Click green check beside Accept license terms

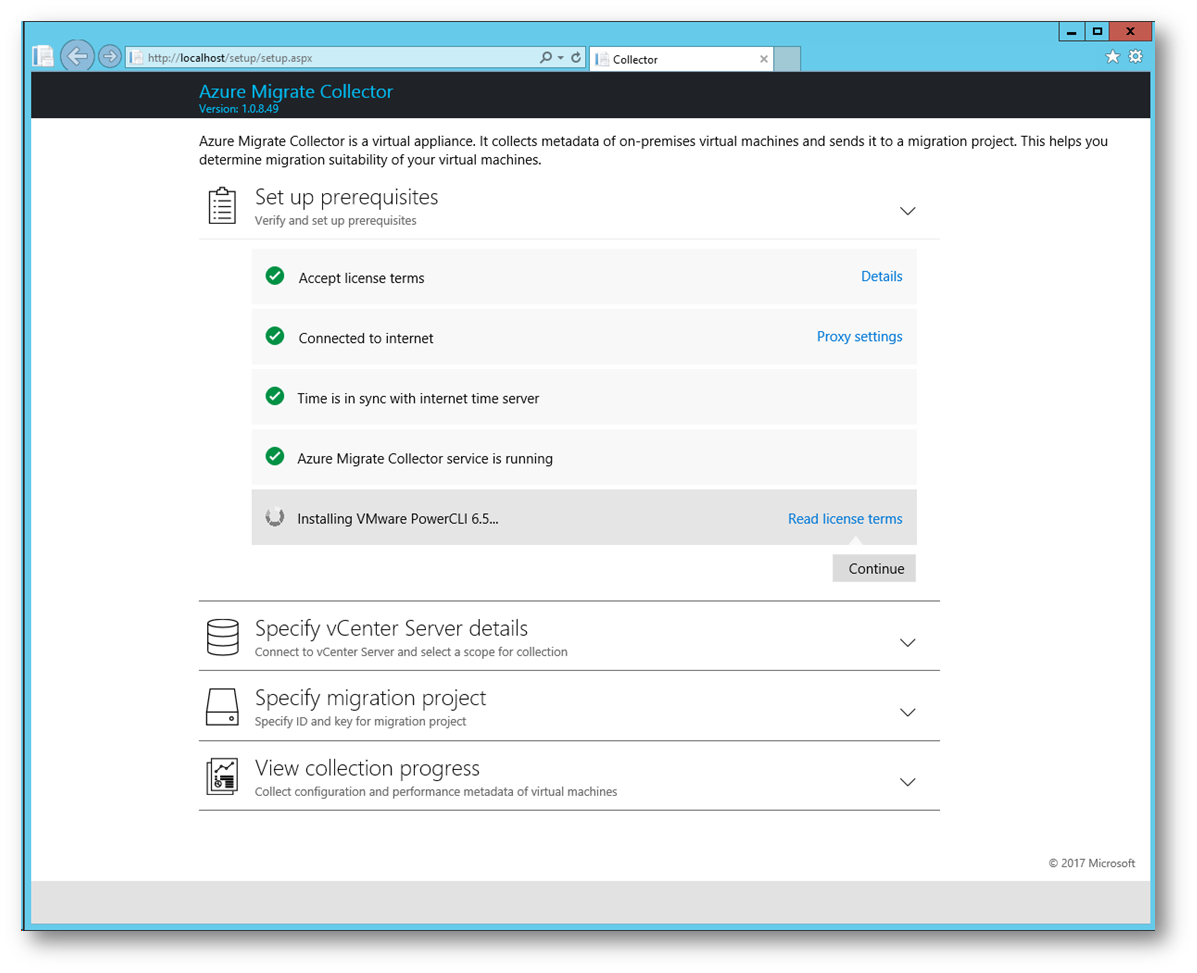(275, 276)
